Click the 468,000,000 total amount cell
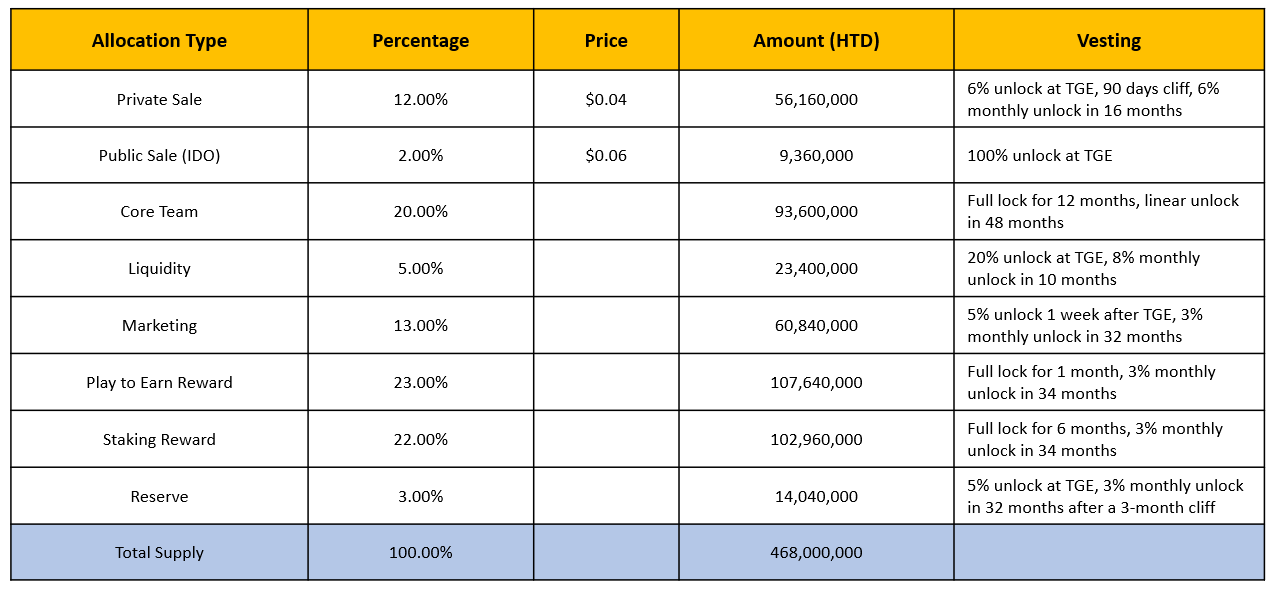1275x594 pixels. click(x=816, y=552)
